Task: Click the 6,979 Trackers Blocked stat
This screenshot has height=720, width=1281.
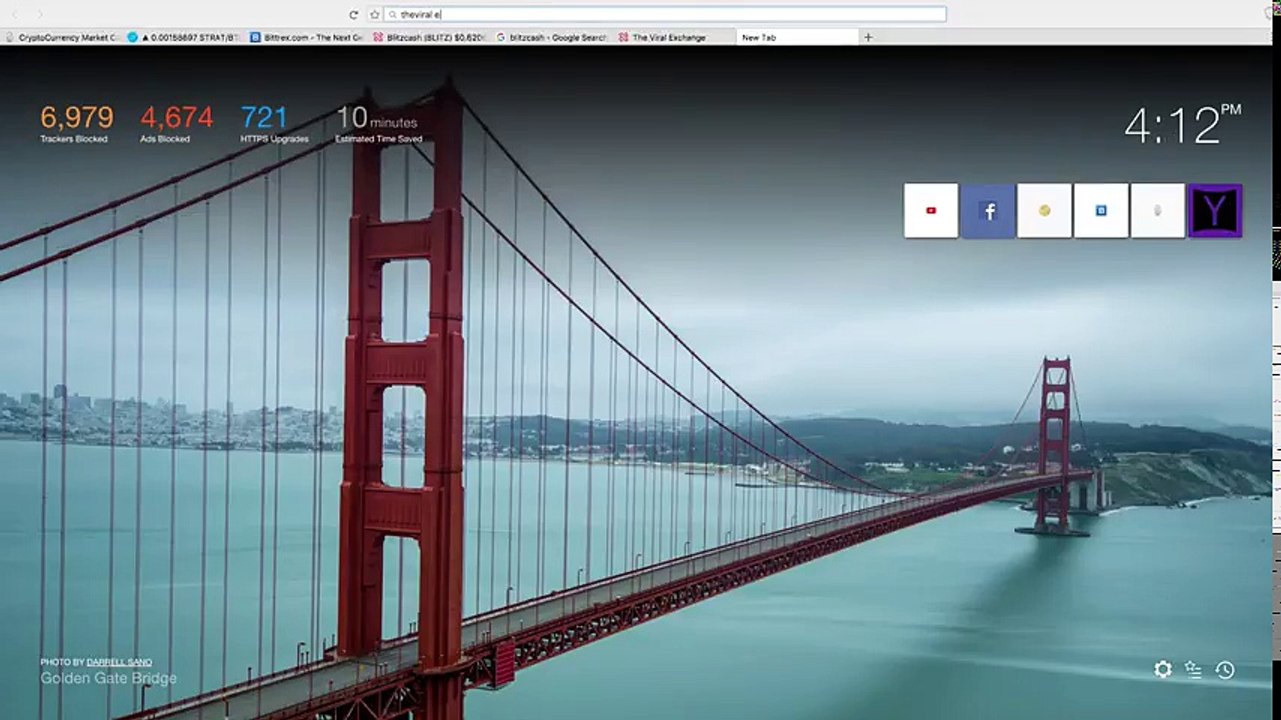Action: point(76,124)
